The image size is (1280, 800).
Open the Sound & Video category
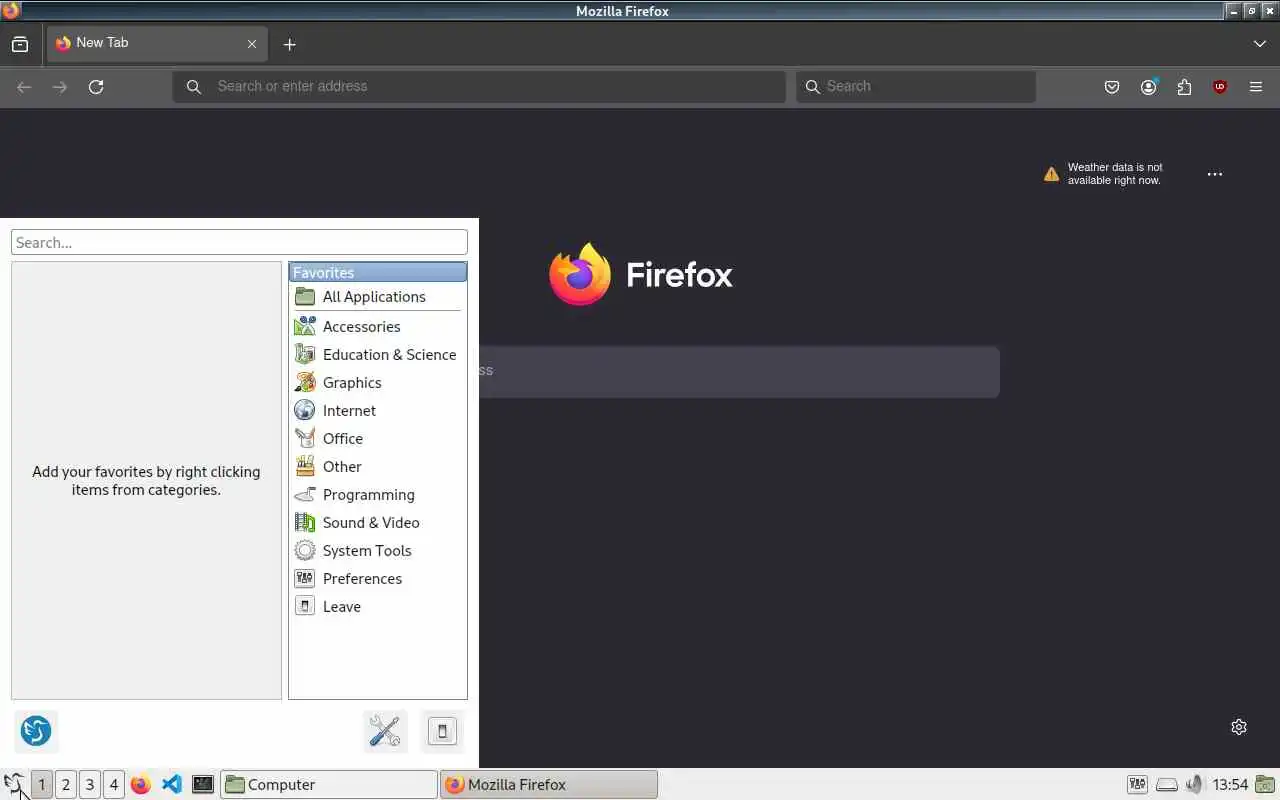coord(378,523)
